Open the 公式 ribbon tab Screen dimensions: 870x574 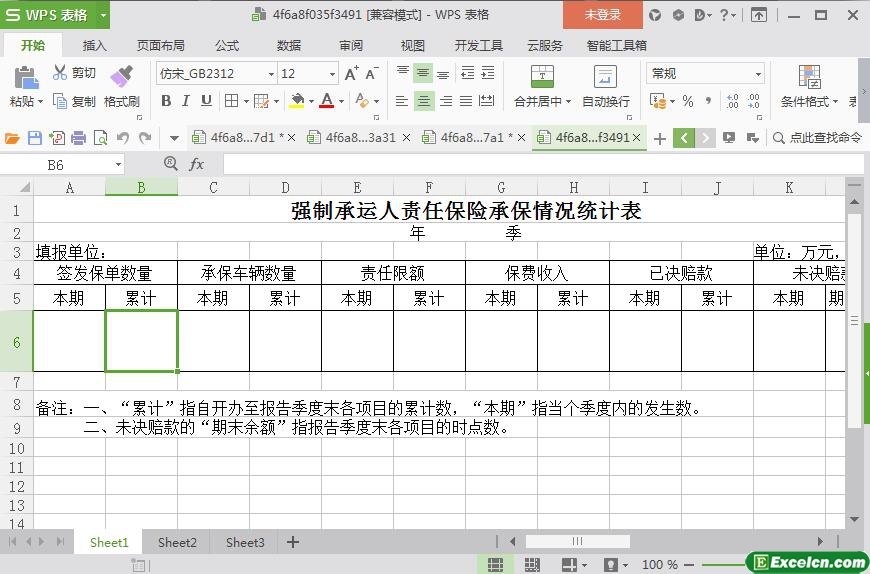(x=227, y=45)
